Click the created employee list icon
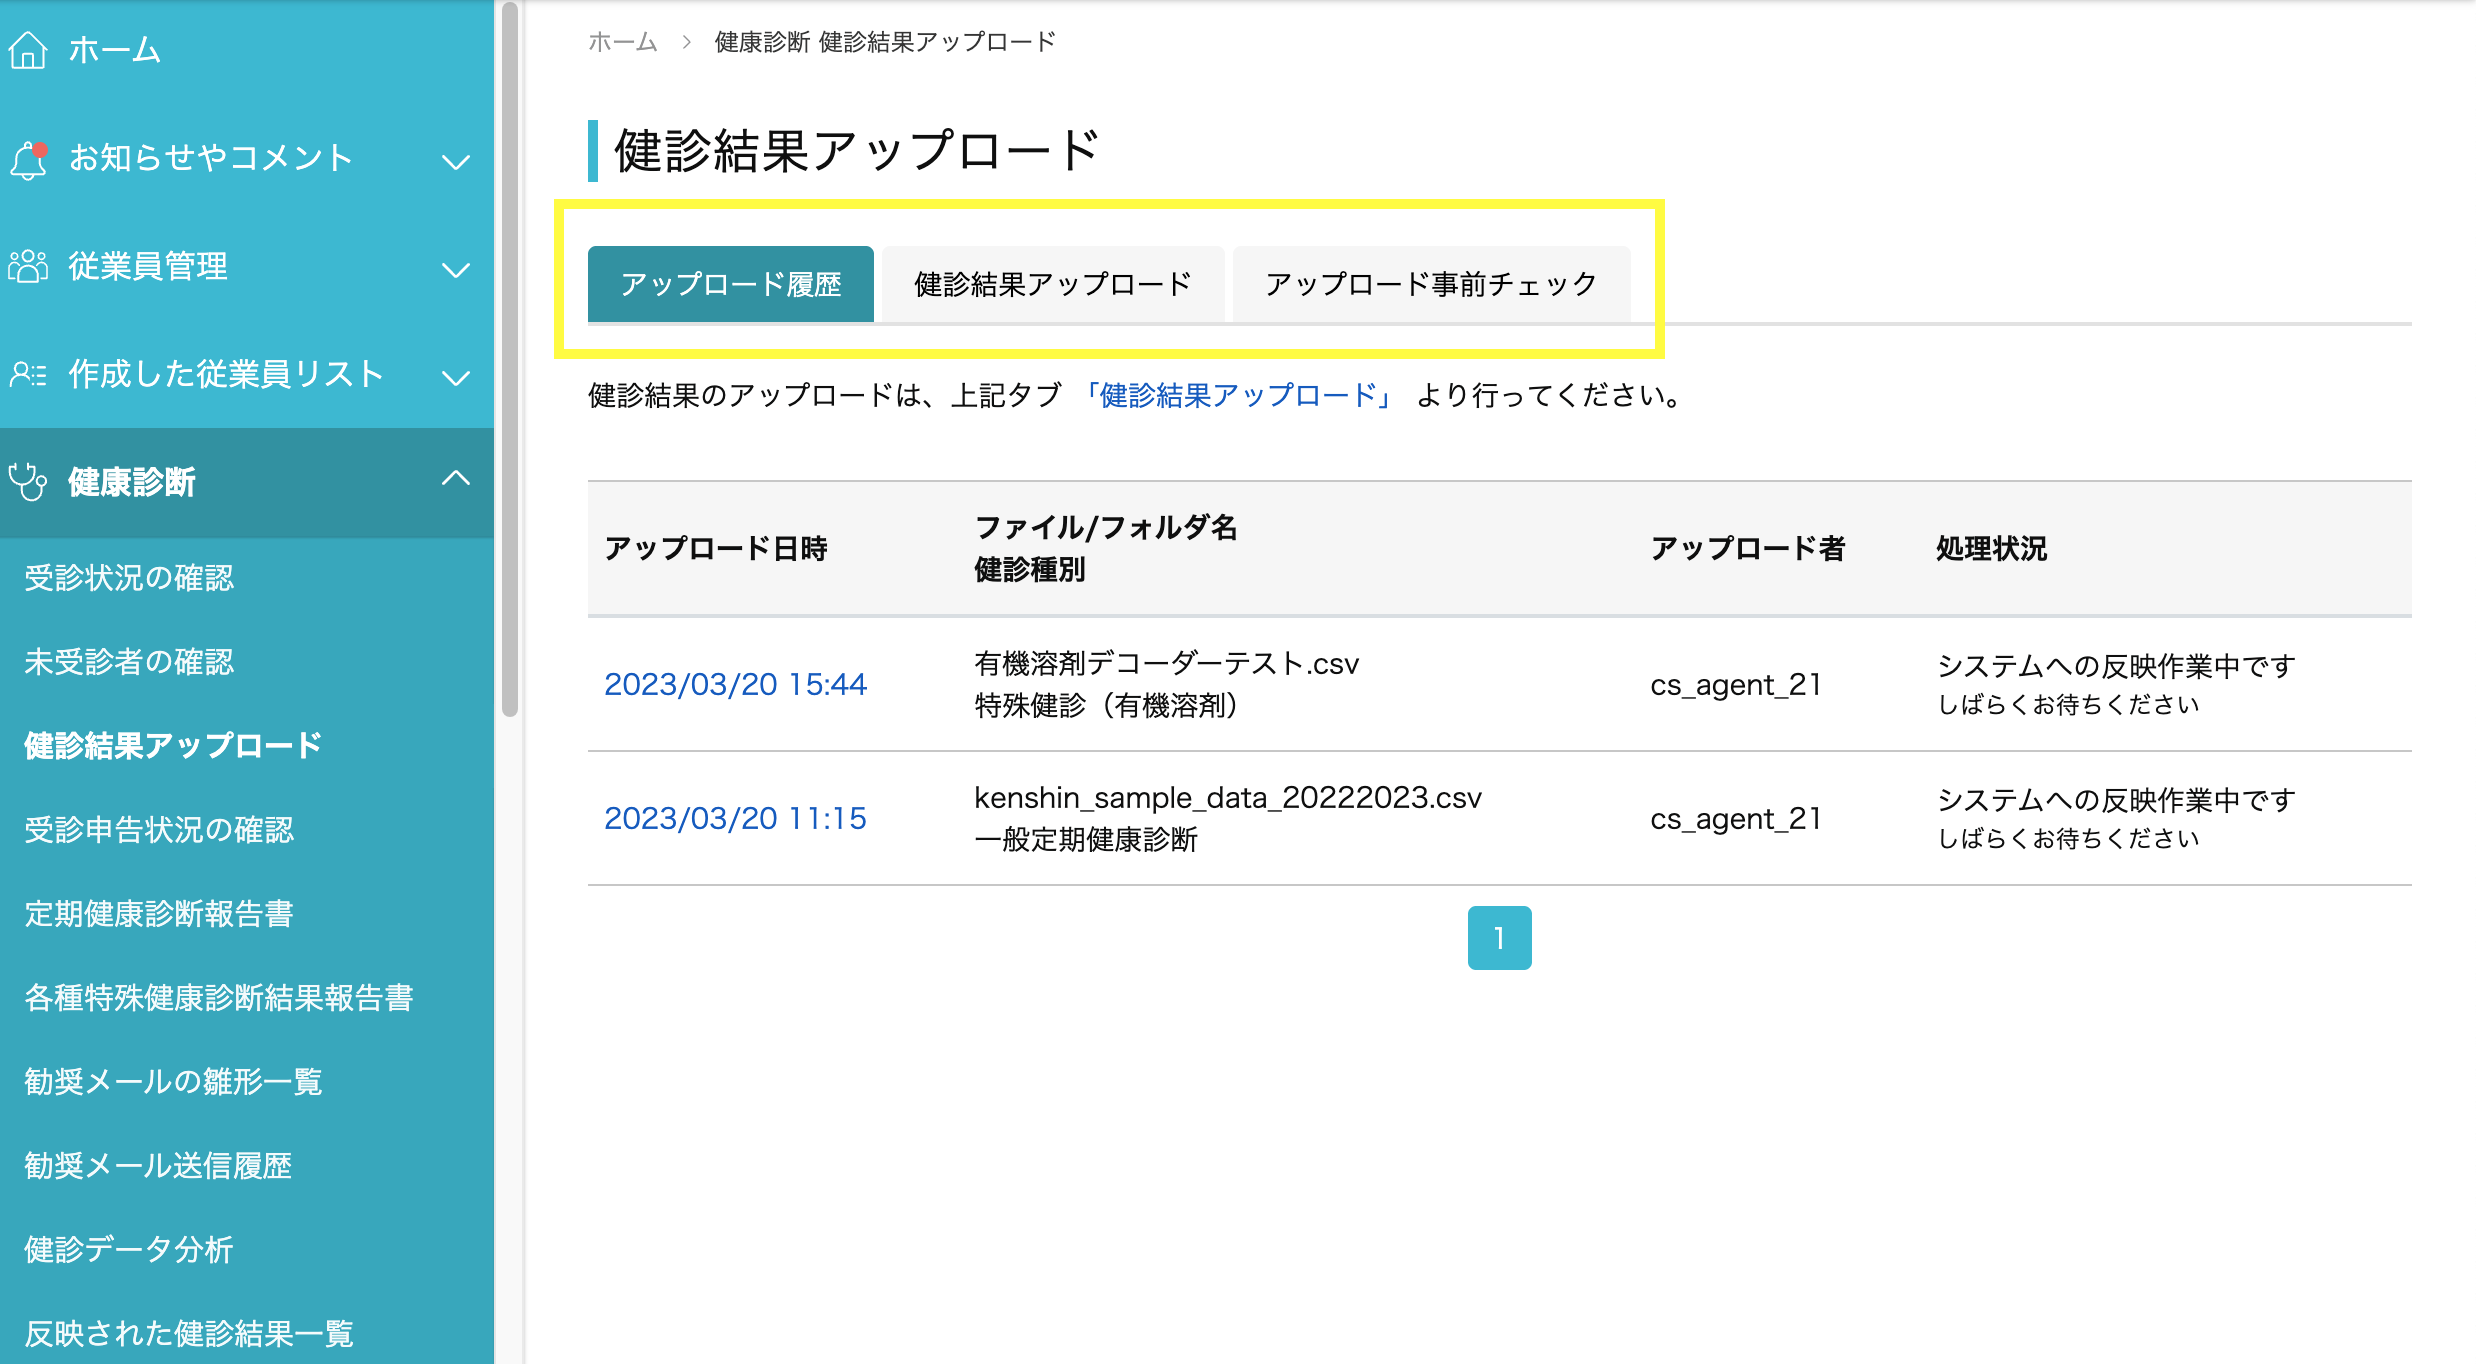The width and height of the screenshot is (2476, 1364). [x=28, y=375]
